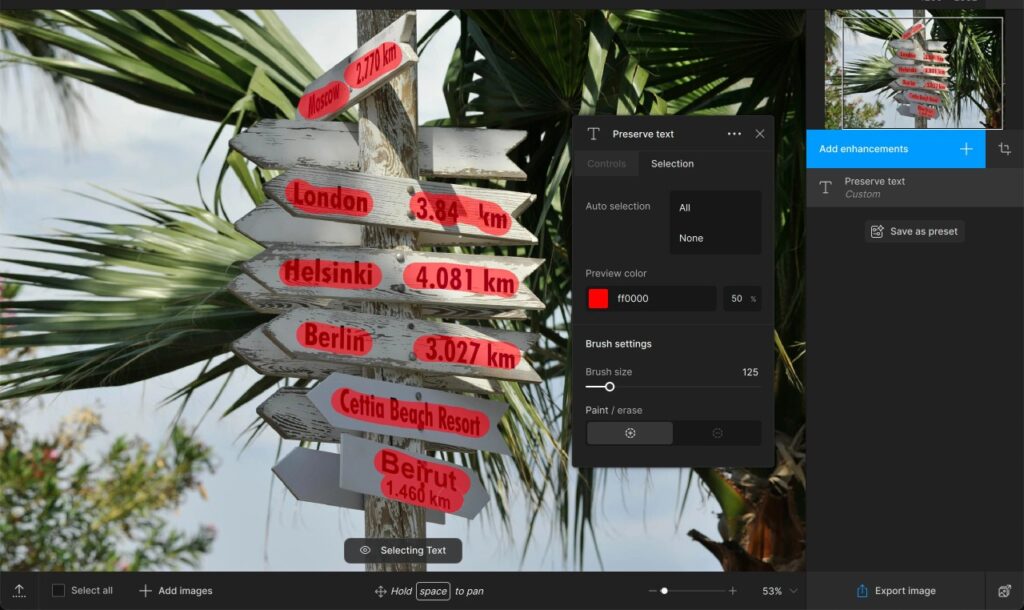Click the text T icon in panel header

coord(593,134)
